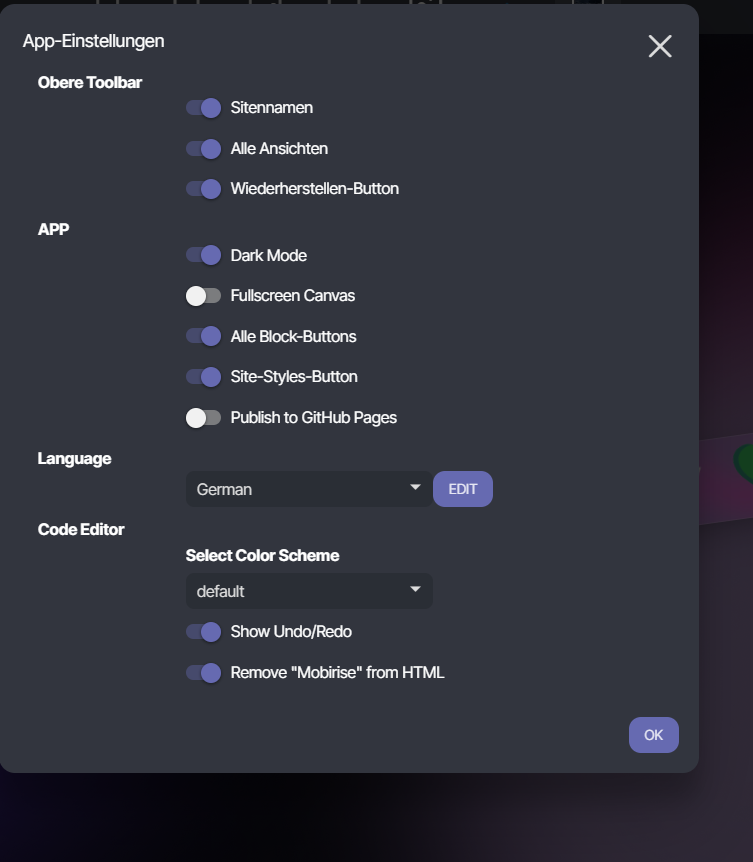Viewport: 753px width, 862px height.
Task: Open the German language dropdown
Action: click(x=309, y=489)
